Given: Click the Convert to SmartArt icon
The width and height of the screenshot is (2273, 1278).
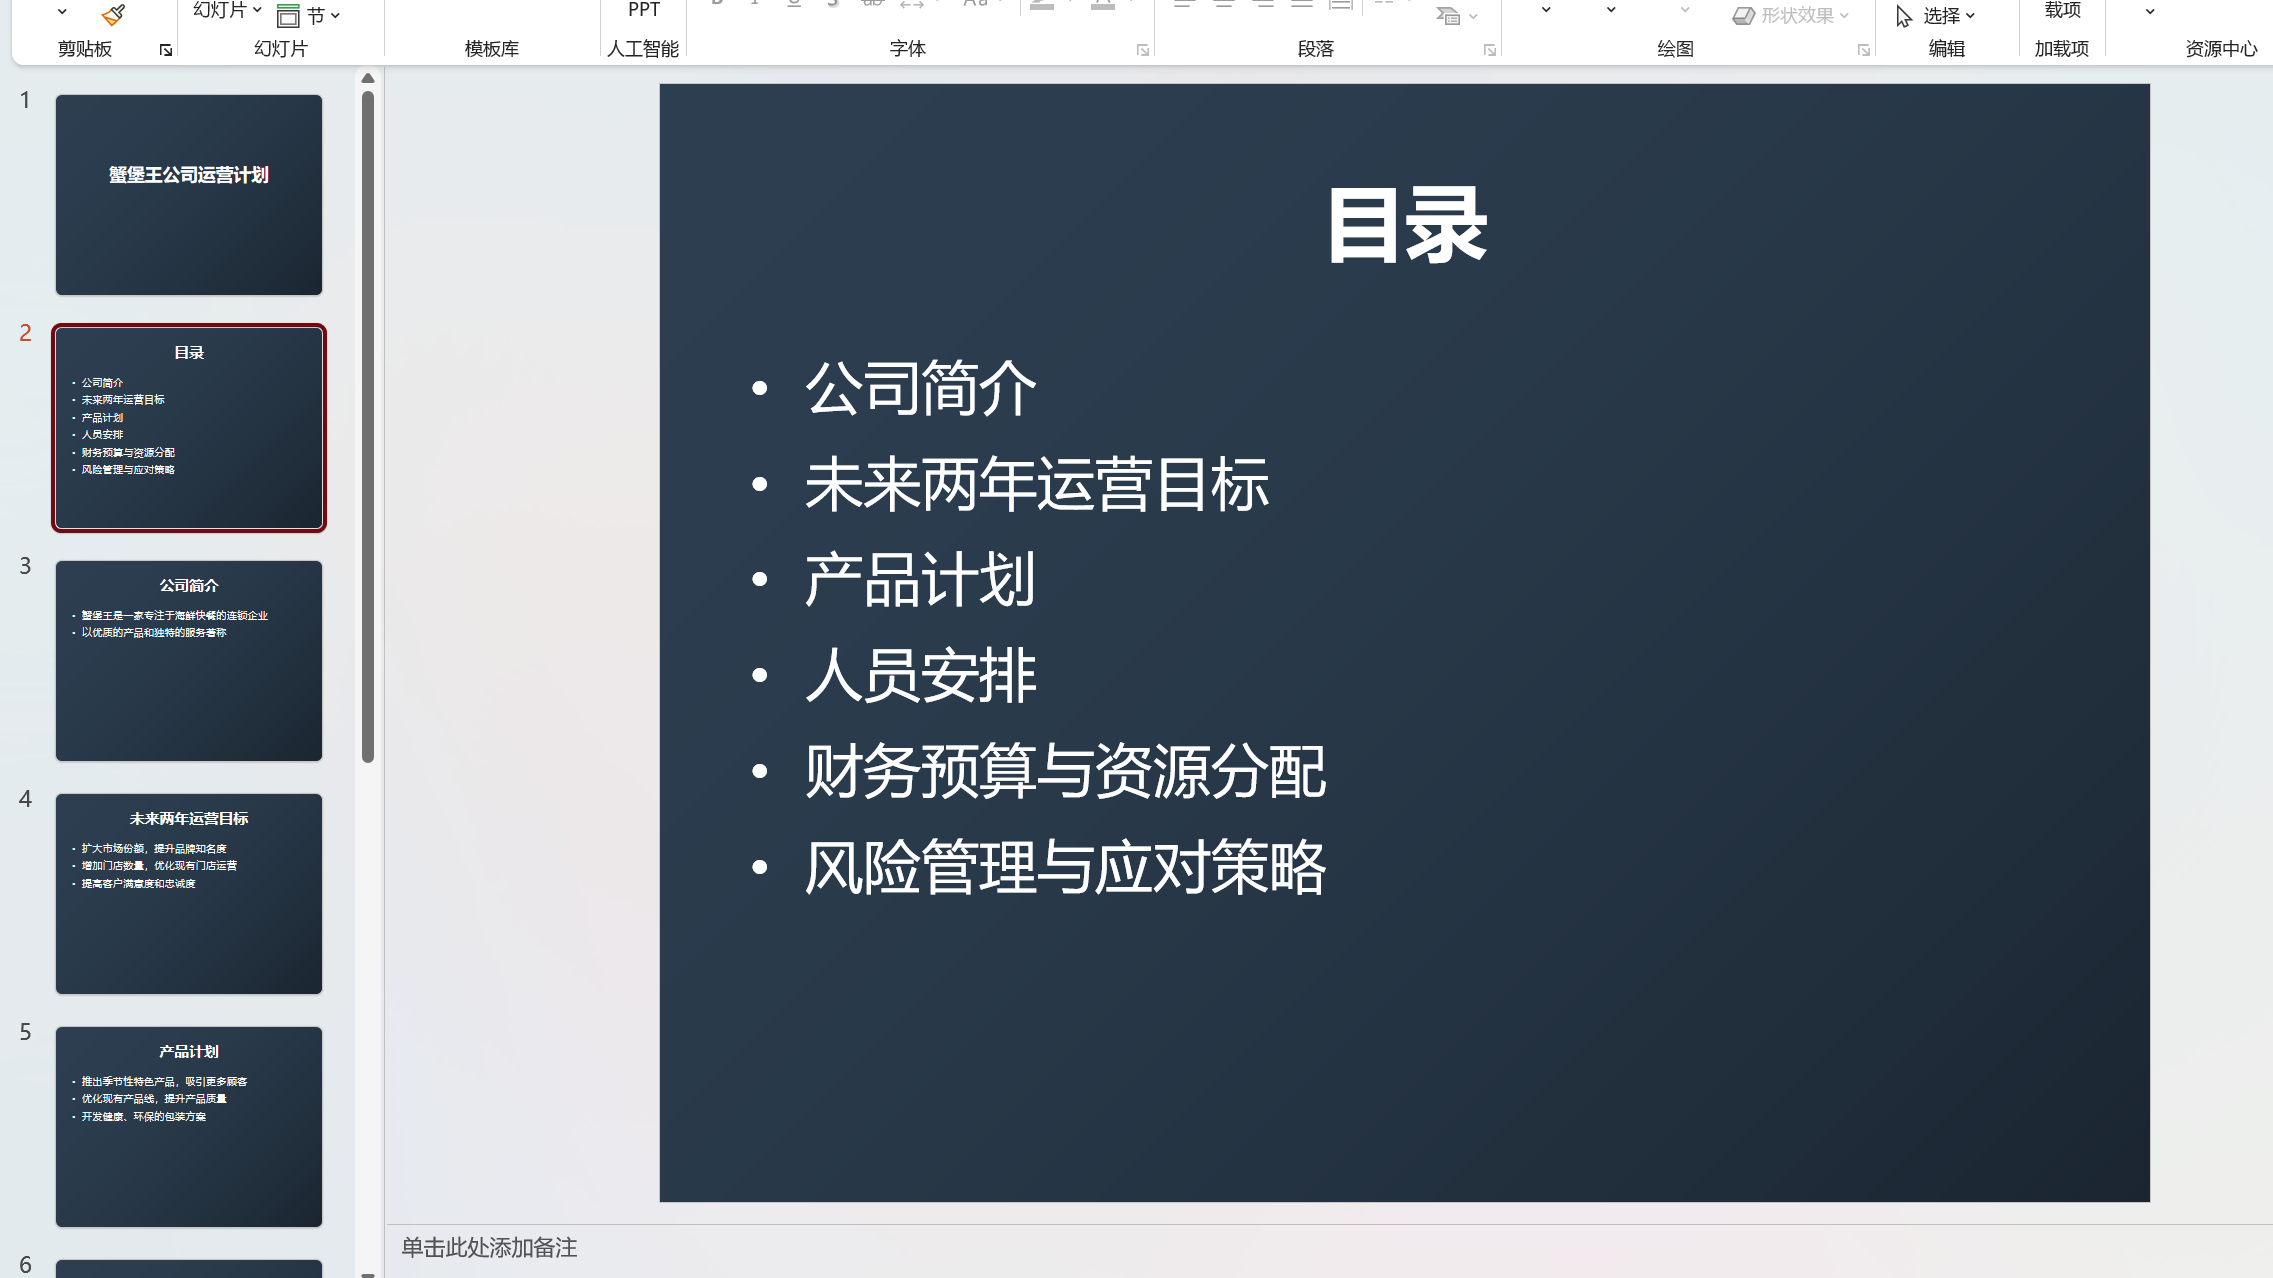Looking at the screenshot, I should click(1448, 15).
